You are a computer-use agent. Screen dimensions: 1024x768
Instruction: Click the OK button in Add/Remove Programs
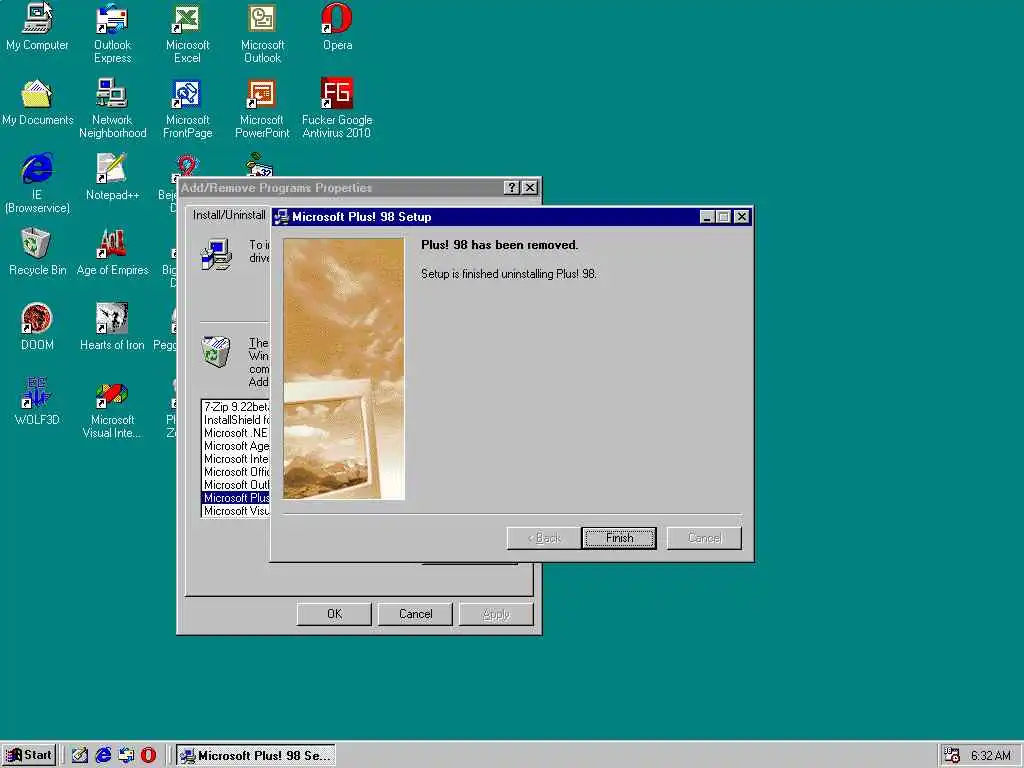(334, 614)
